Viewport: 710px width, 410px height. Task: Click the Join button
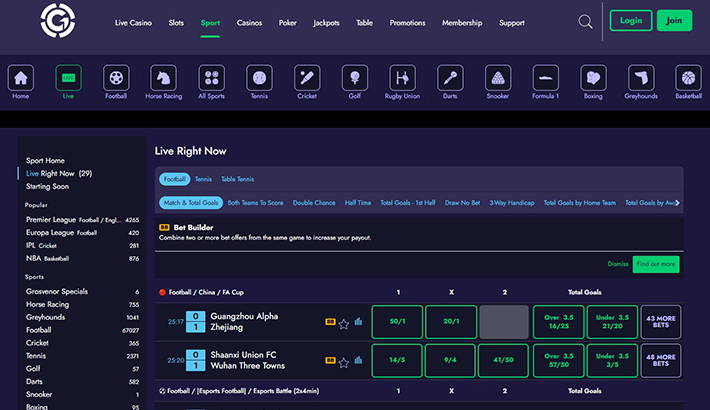674,20
